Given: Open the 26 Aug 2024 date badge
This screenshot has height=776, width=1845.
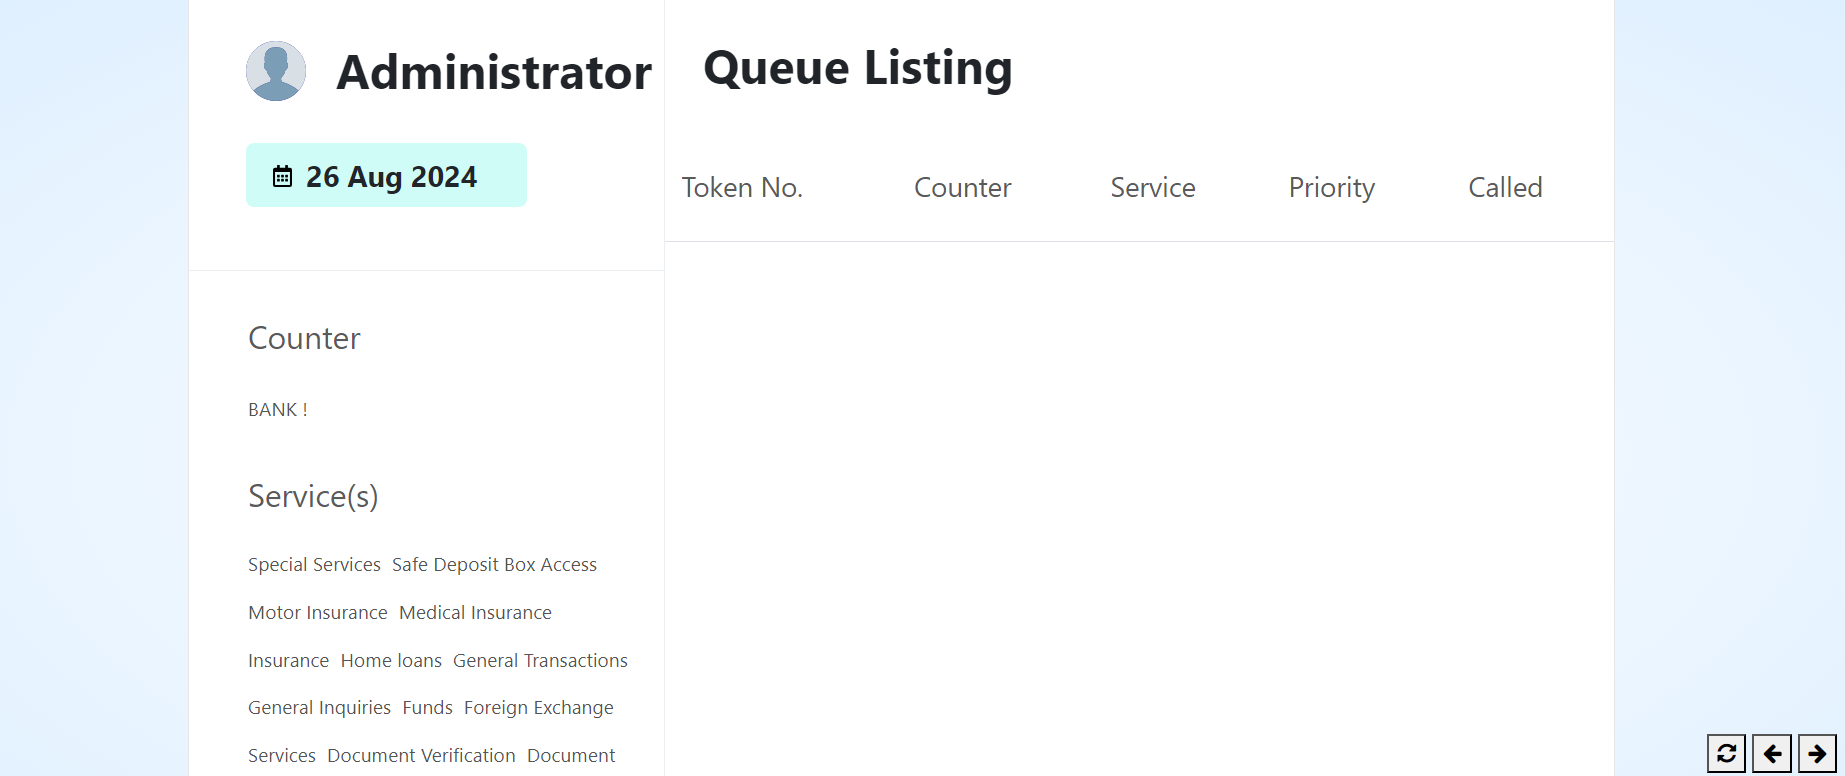Looking at the screenshot, I should [386, 176].
